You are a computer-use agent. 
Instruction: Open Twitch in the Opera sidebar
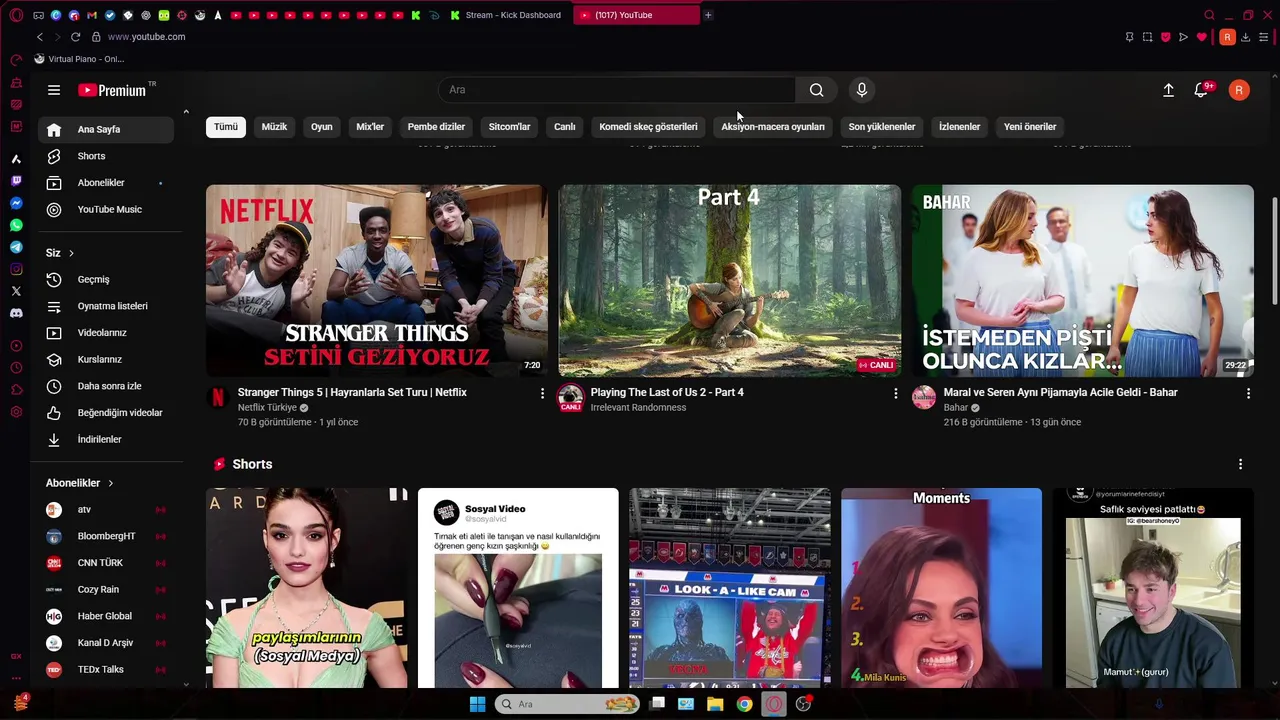click(16, 181)
